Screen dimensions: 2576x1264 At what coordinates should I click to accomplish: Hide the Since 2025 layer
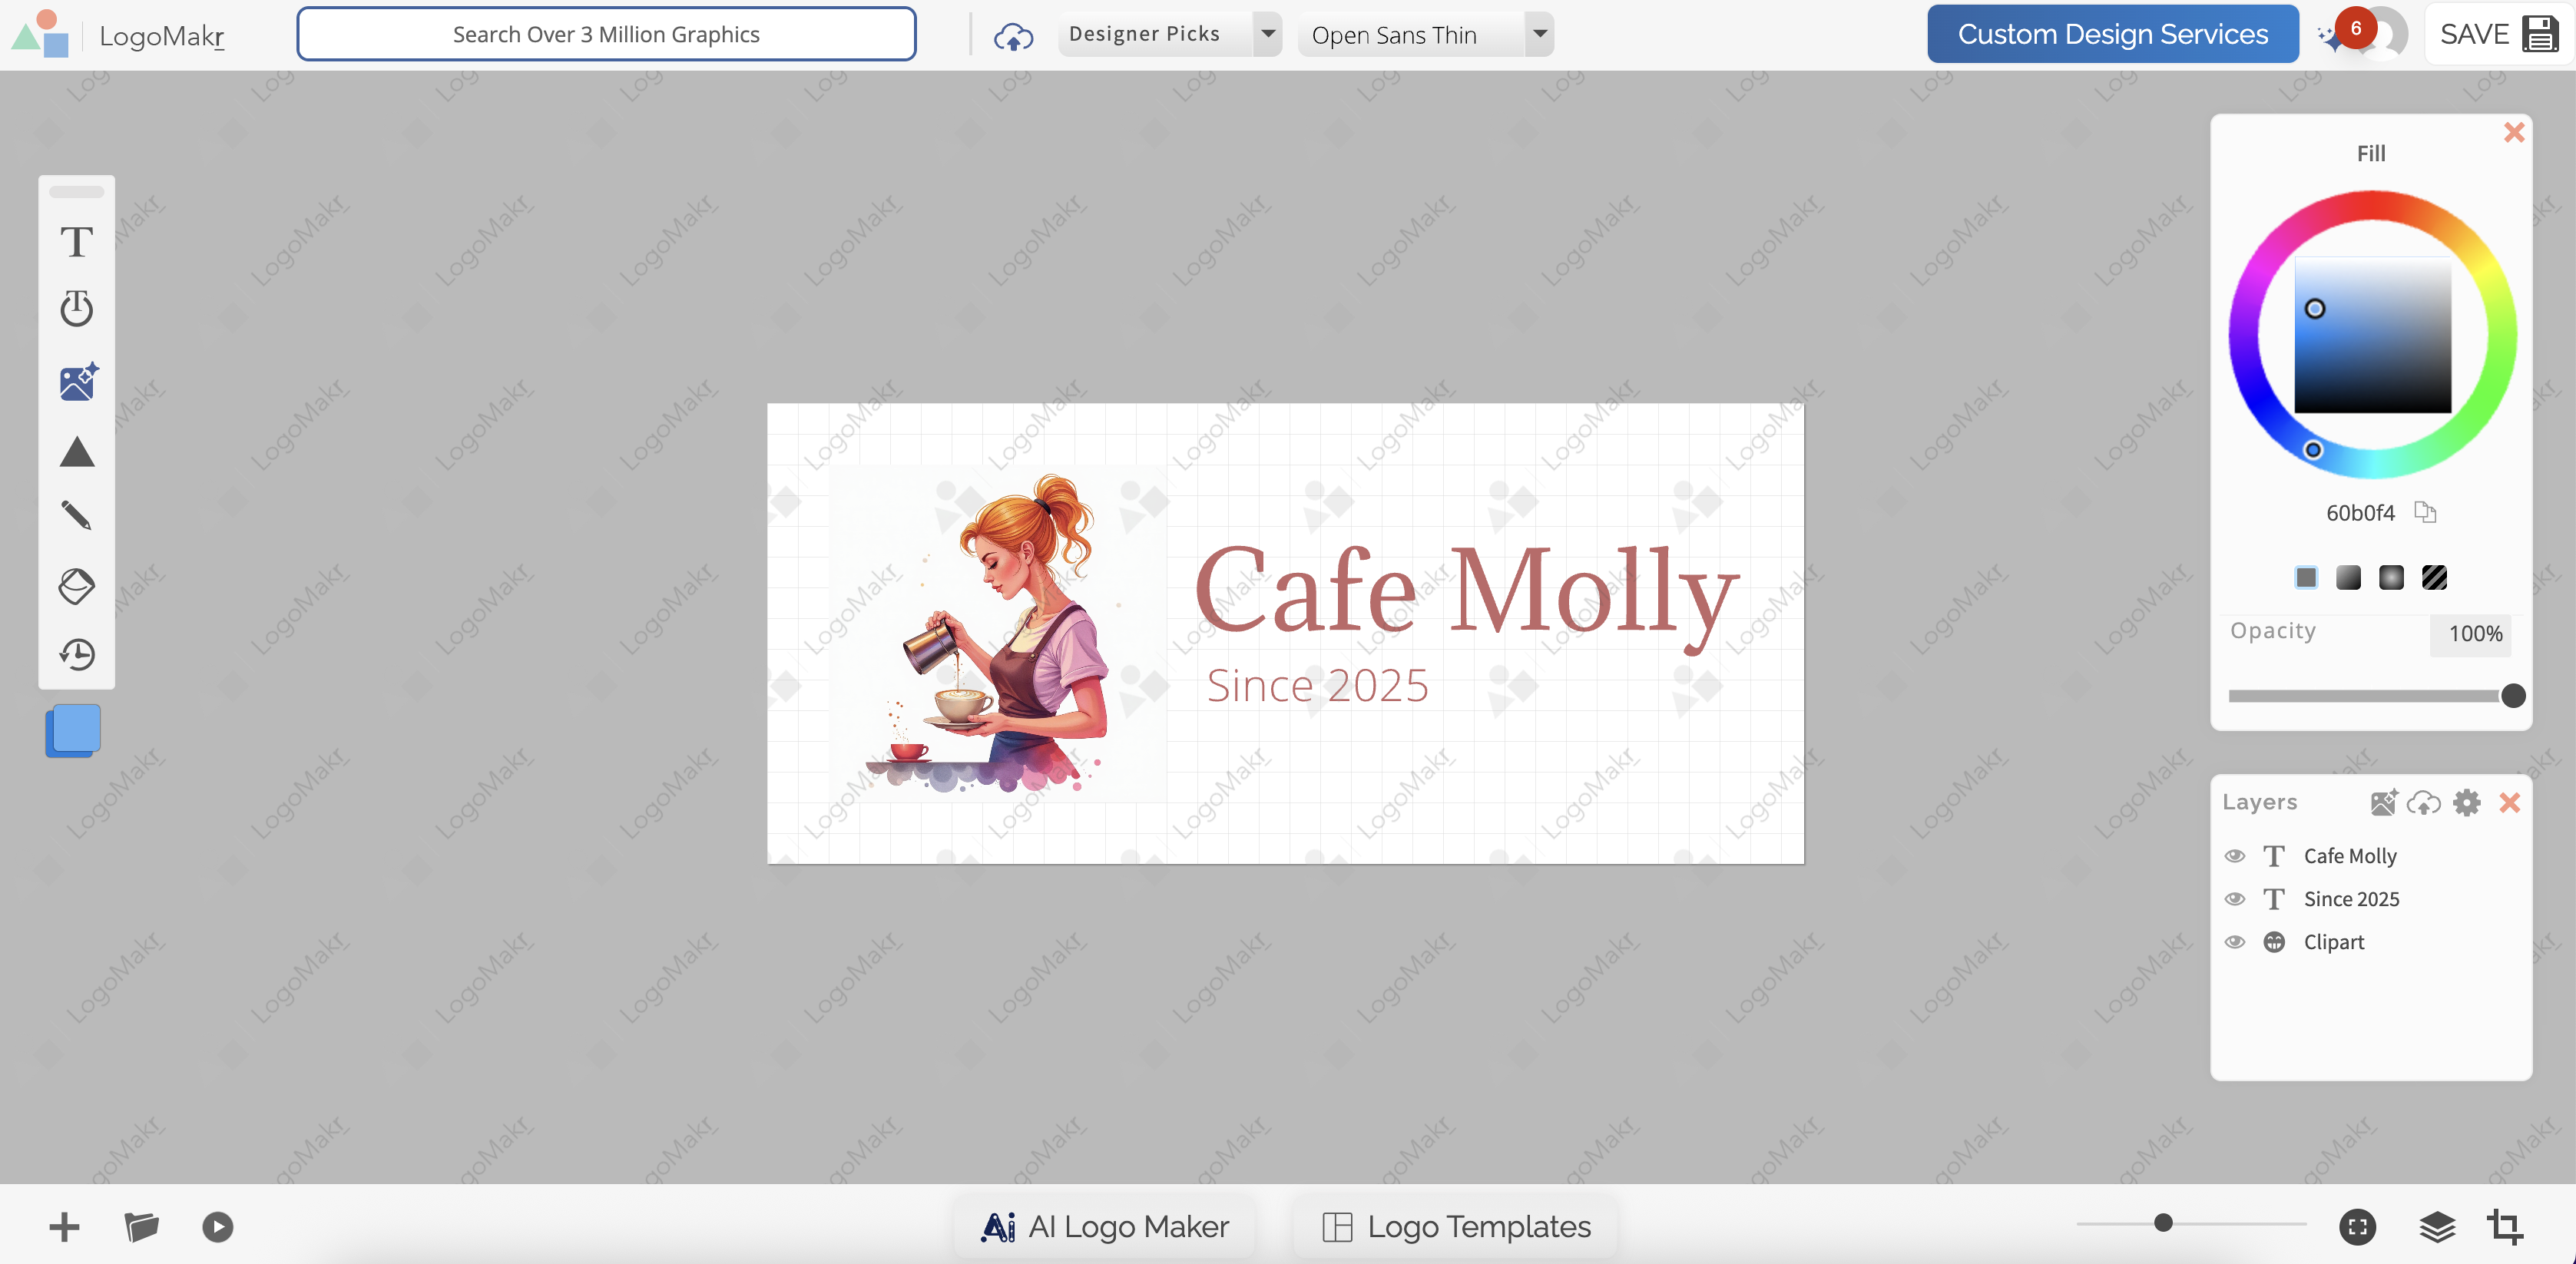point(2235,899)
